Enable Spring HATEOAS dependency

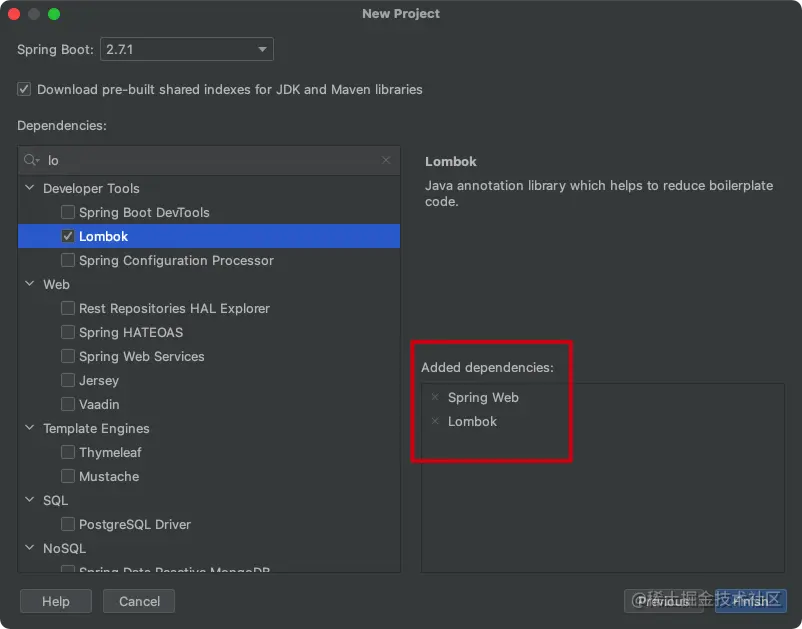click(x=68, y=332)
